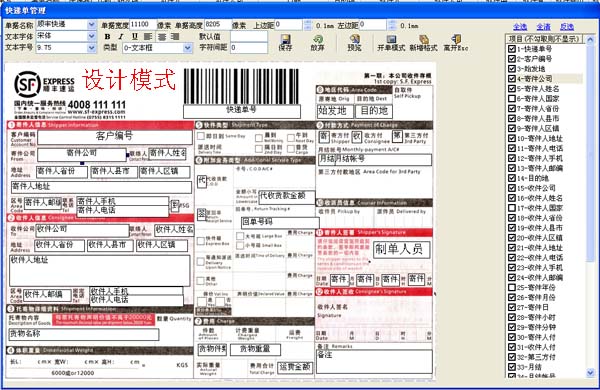Click the 默认值 input field
This screenshot has width=600, height=390.
click(x=249, y=36)
